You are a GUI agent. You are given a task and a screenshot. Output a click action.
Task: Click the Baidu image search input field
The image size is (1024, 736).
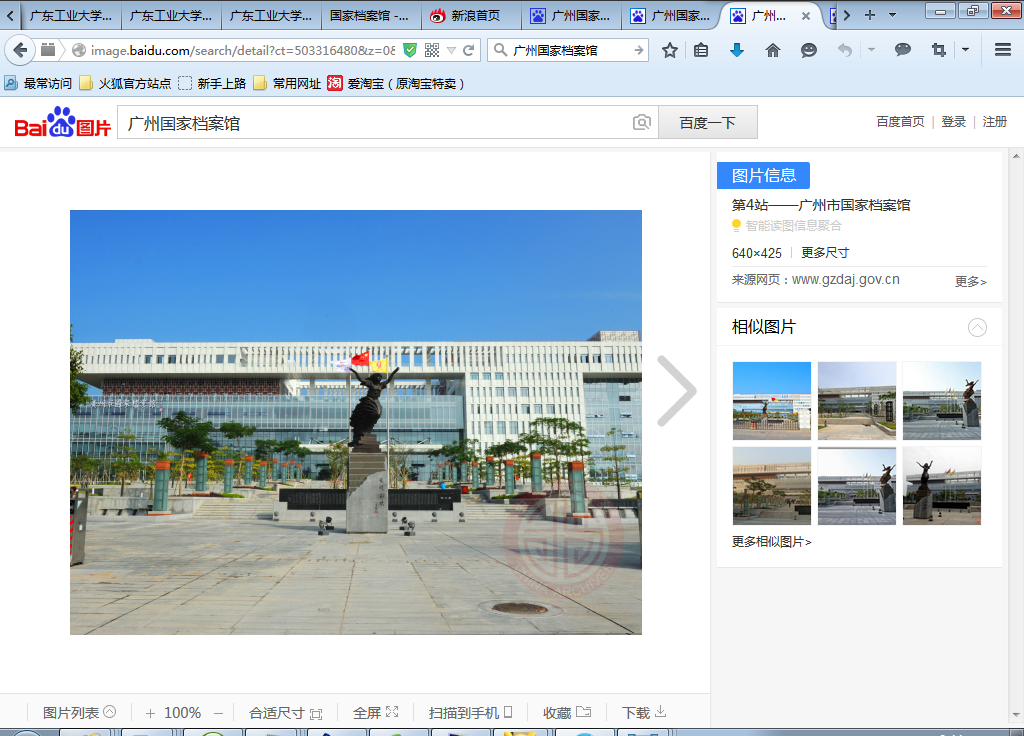[x=375, y=123]
